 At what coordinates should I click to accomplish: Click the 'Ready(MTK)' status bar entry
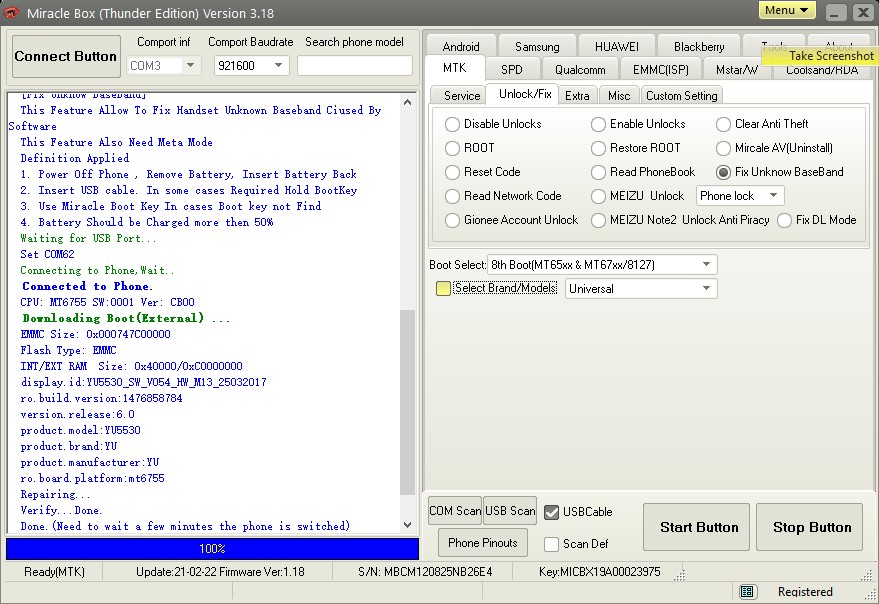tap(54, 572)
